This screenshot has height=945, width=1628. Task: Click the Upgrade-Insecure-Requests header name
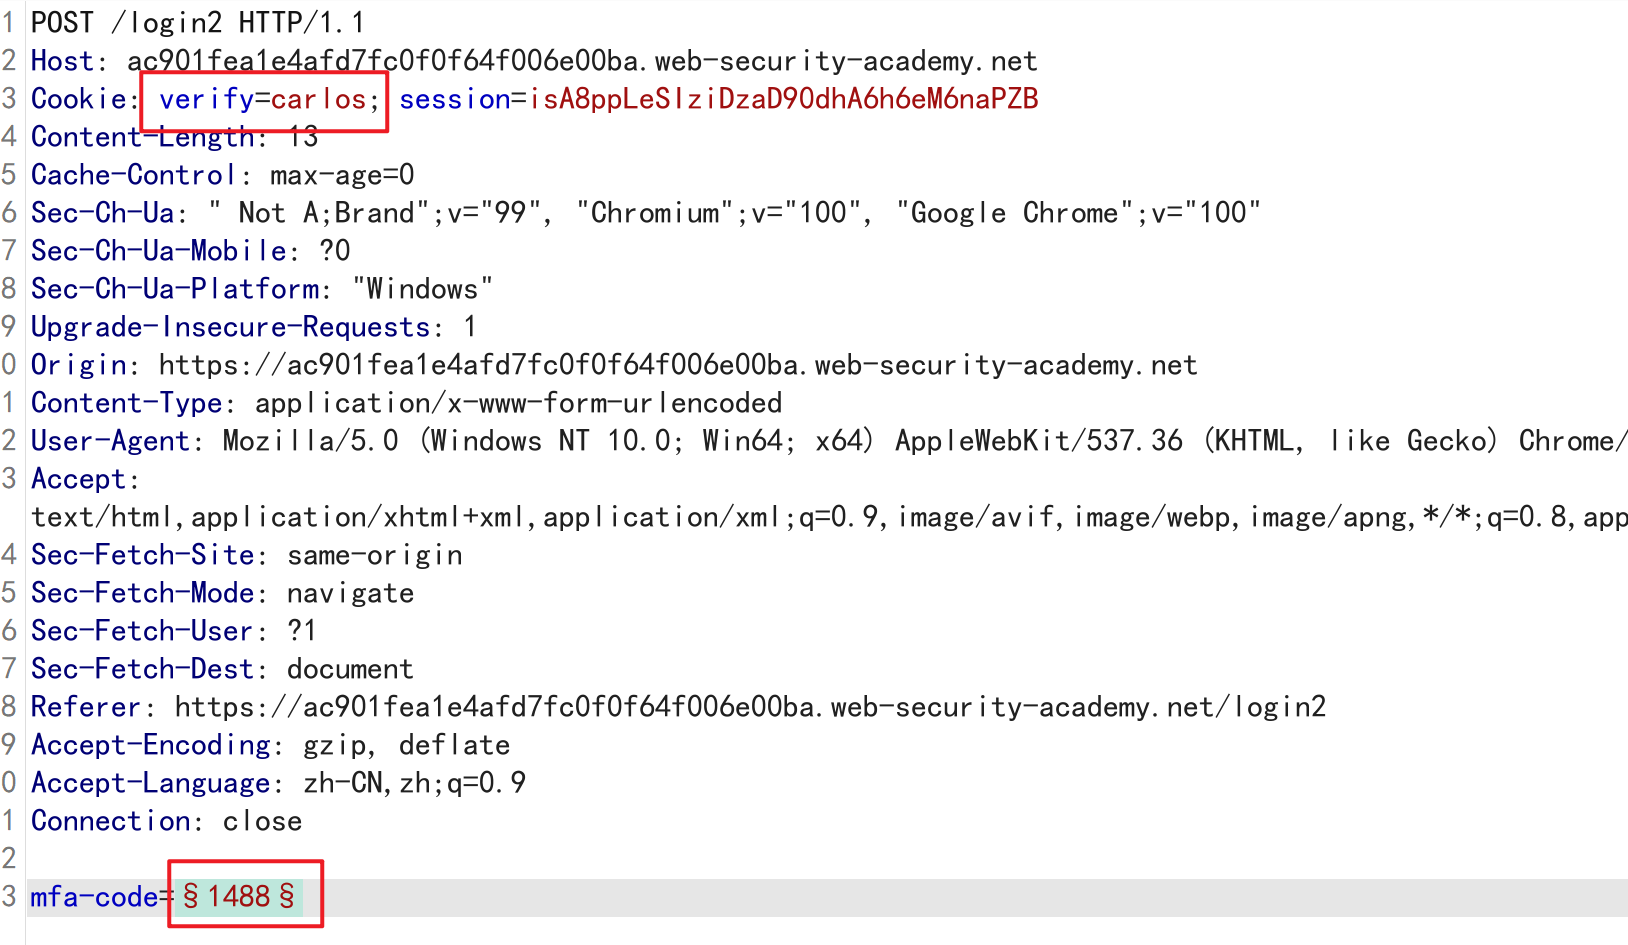[x=230, y=327]
